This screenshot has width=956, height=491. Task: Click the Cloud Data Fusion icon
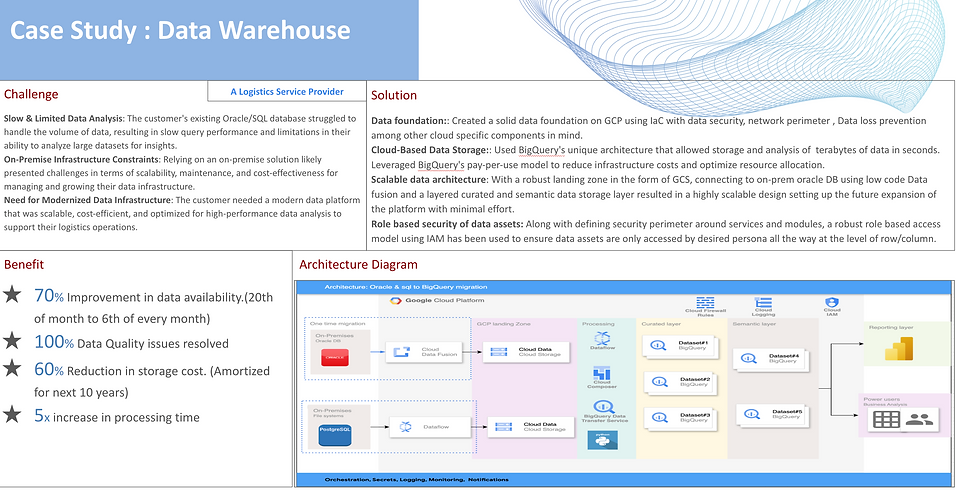402,351
